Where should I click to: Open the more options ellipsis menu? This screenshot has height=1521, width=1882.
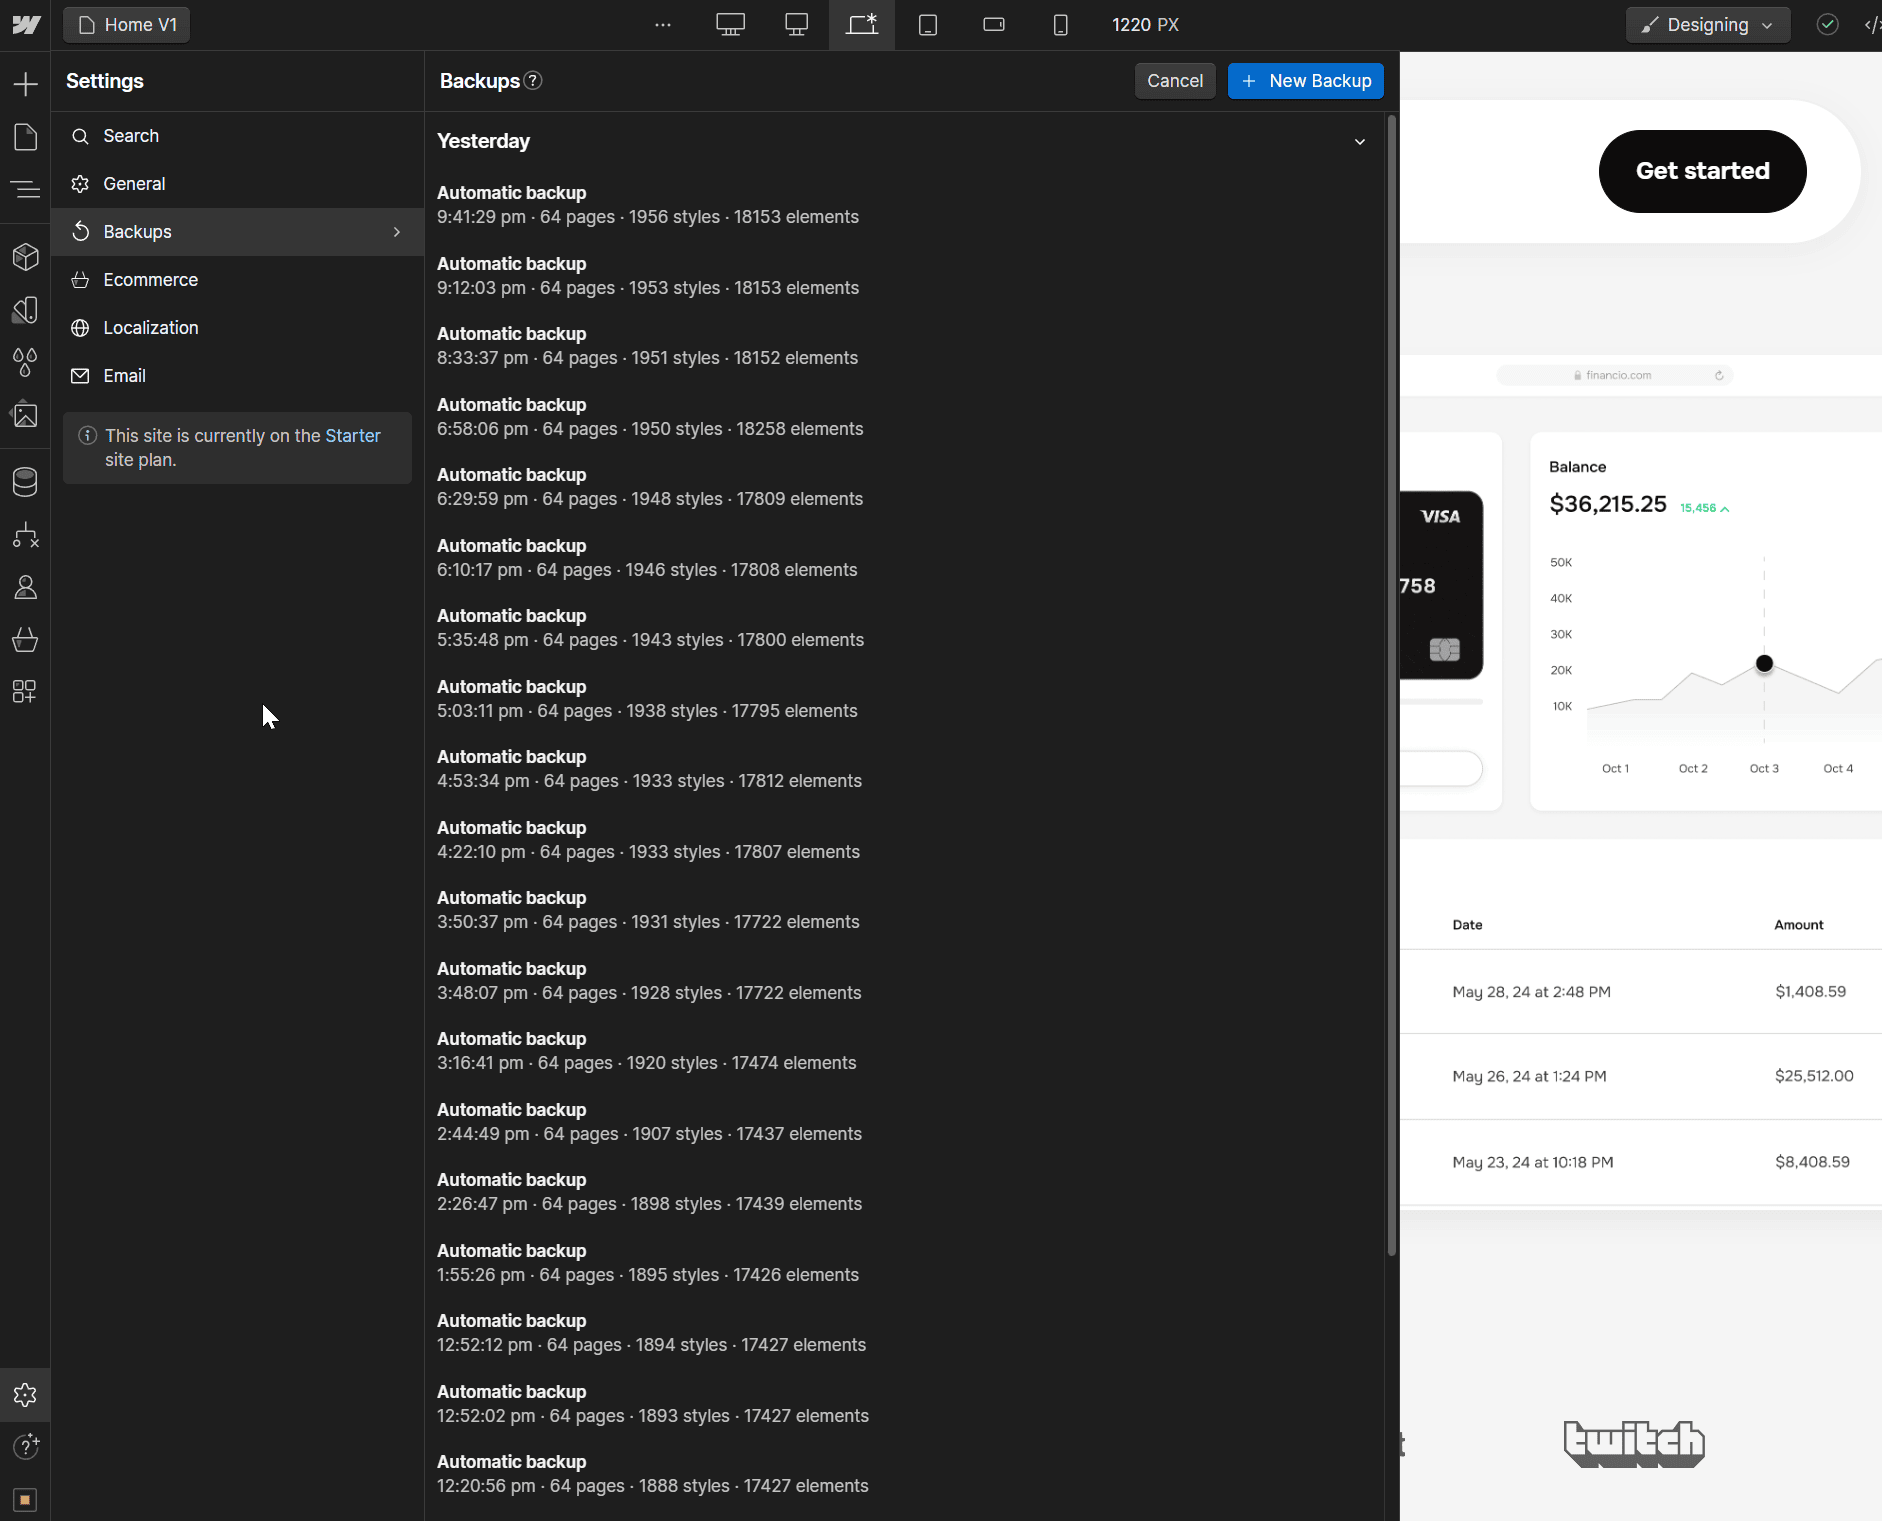tap(663, 25)
